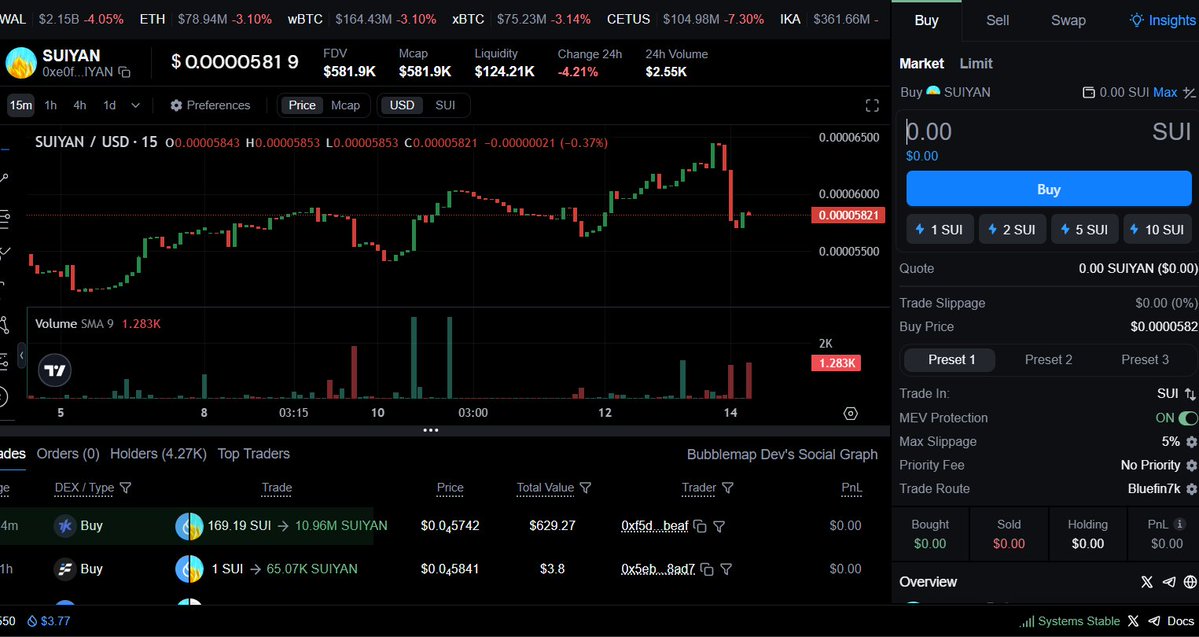Copy trader address 0xf5d...beaf

click(x=700, y=526)
